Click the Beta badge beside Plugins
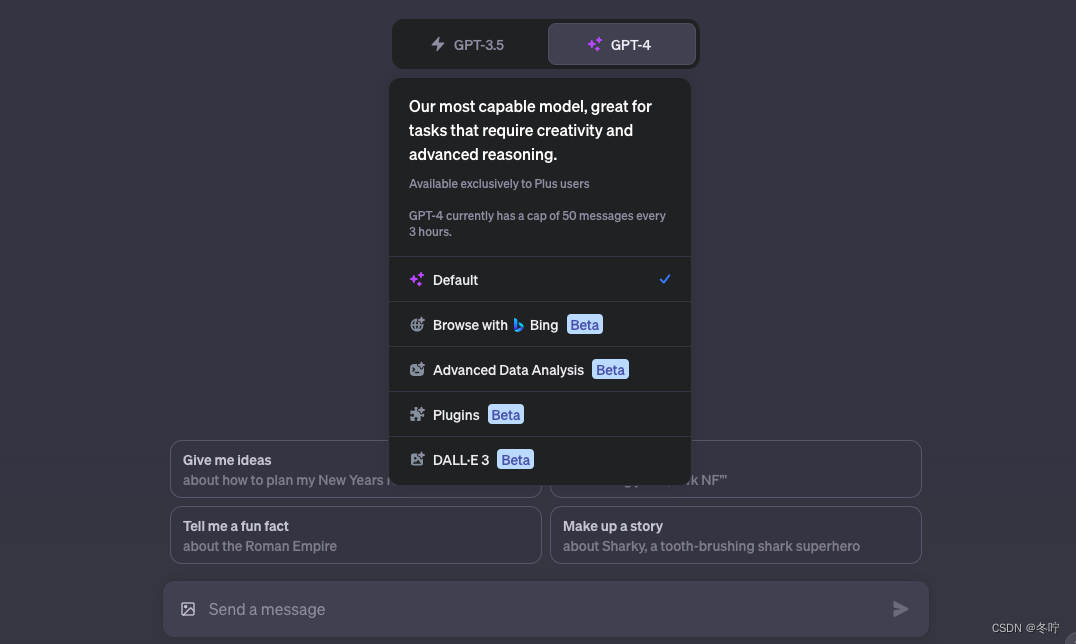 click(x=506, y=415)
